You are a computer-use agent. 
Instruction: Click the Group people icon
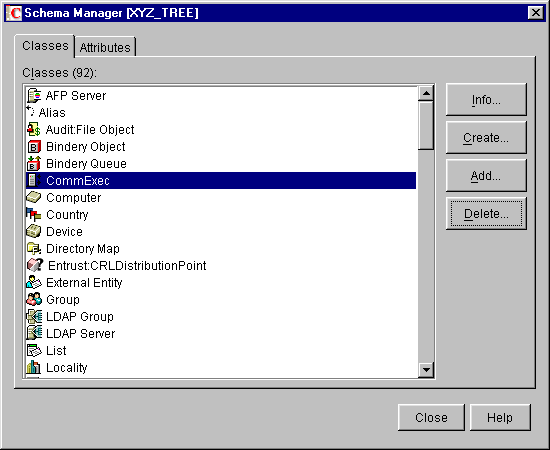[x=34, y=299]
